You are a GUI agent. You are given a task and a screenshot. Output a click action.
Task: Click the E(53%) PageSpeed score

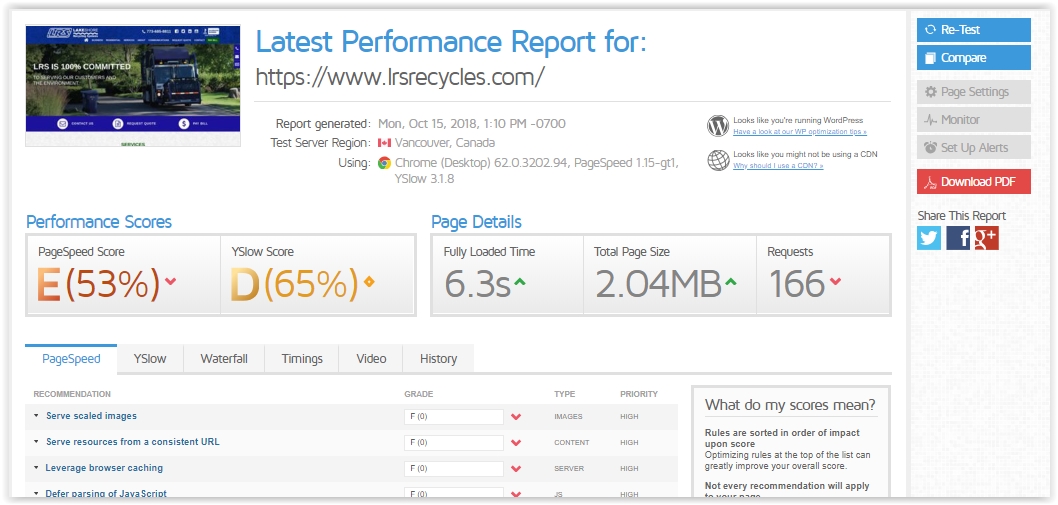point(99,284)
